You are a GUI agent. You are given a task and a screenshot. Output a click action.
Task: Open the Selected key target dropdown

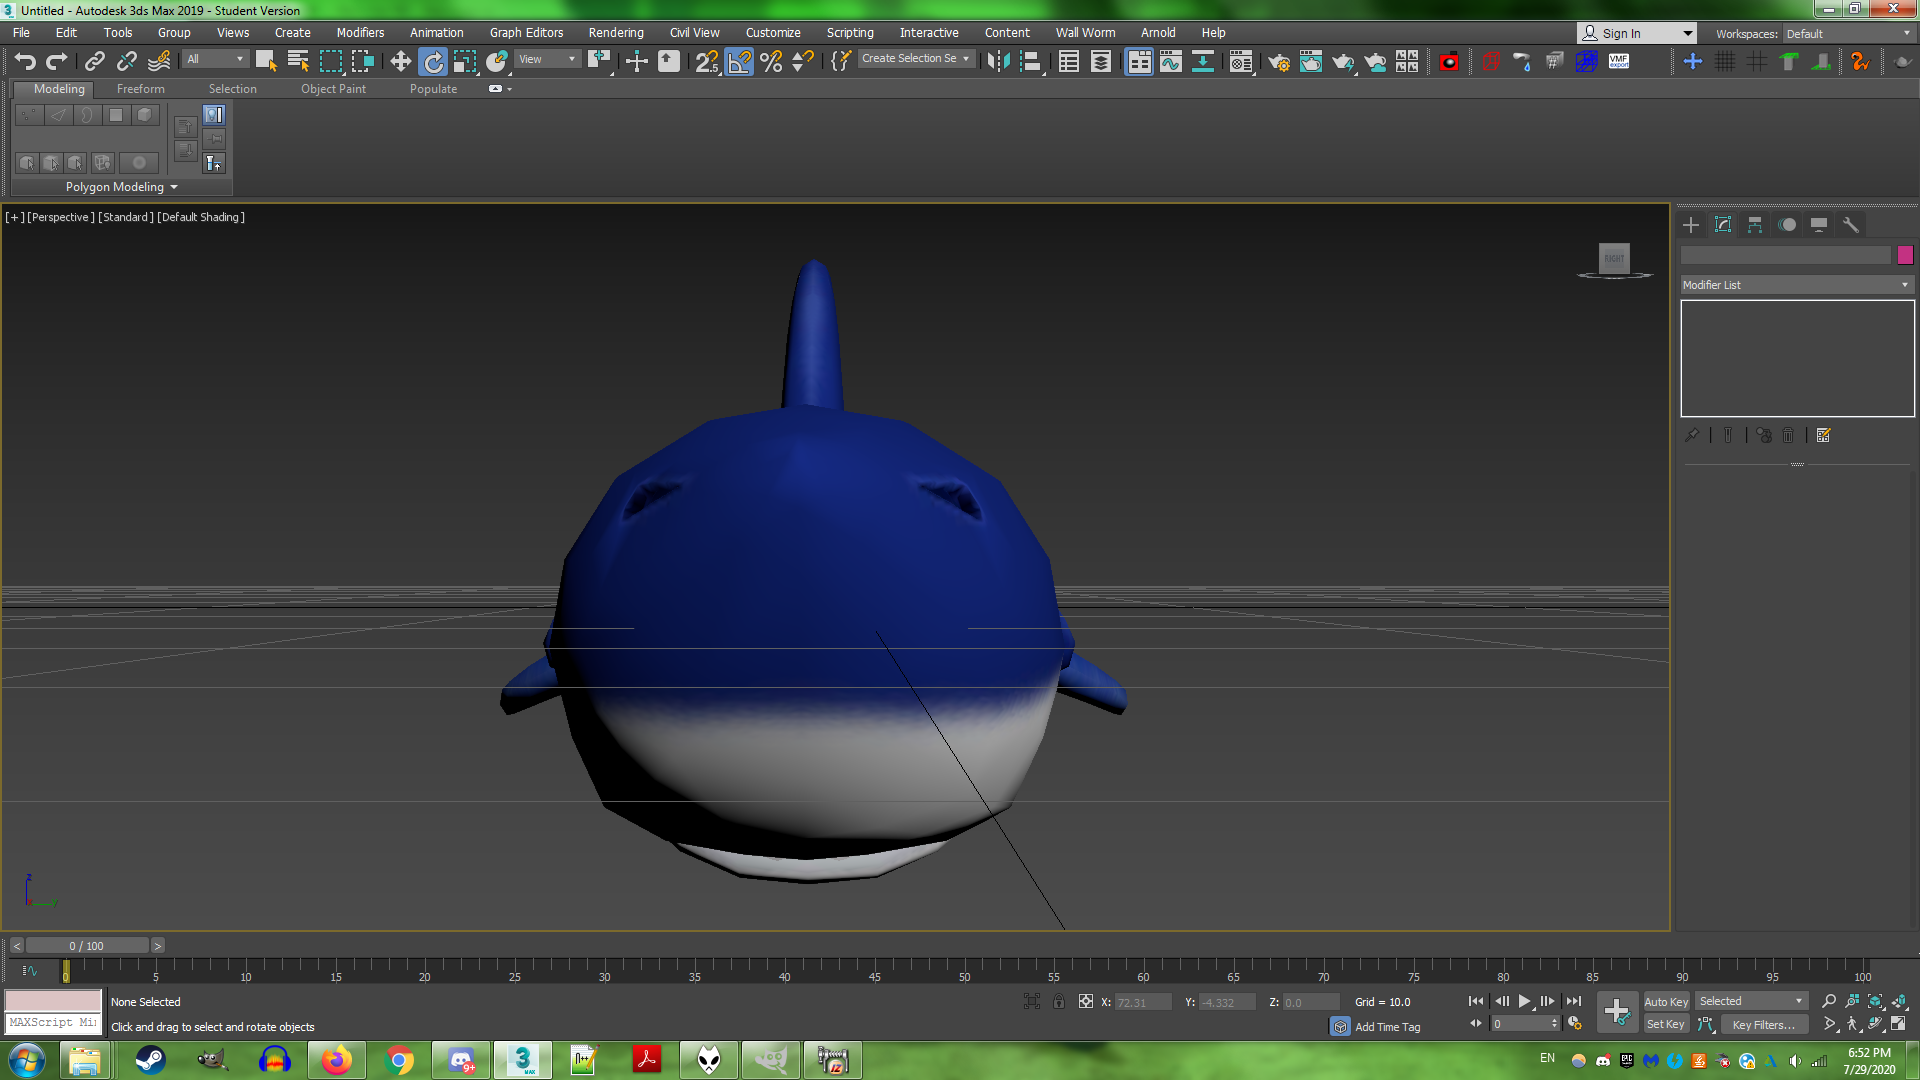click(x=1751, y=1001)
